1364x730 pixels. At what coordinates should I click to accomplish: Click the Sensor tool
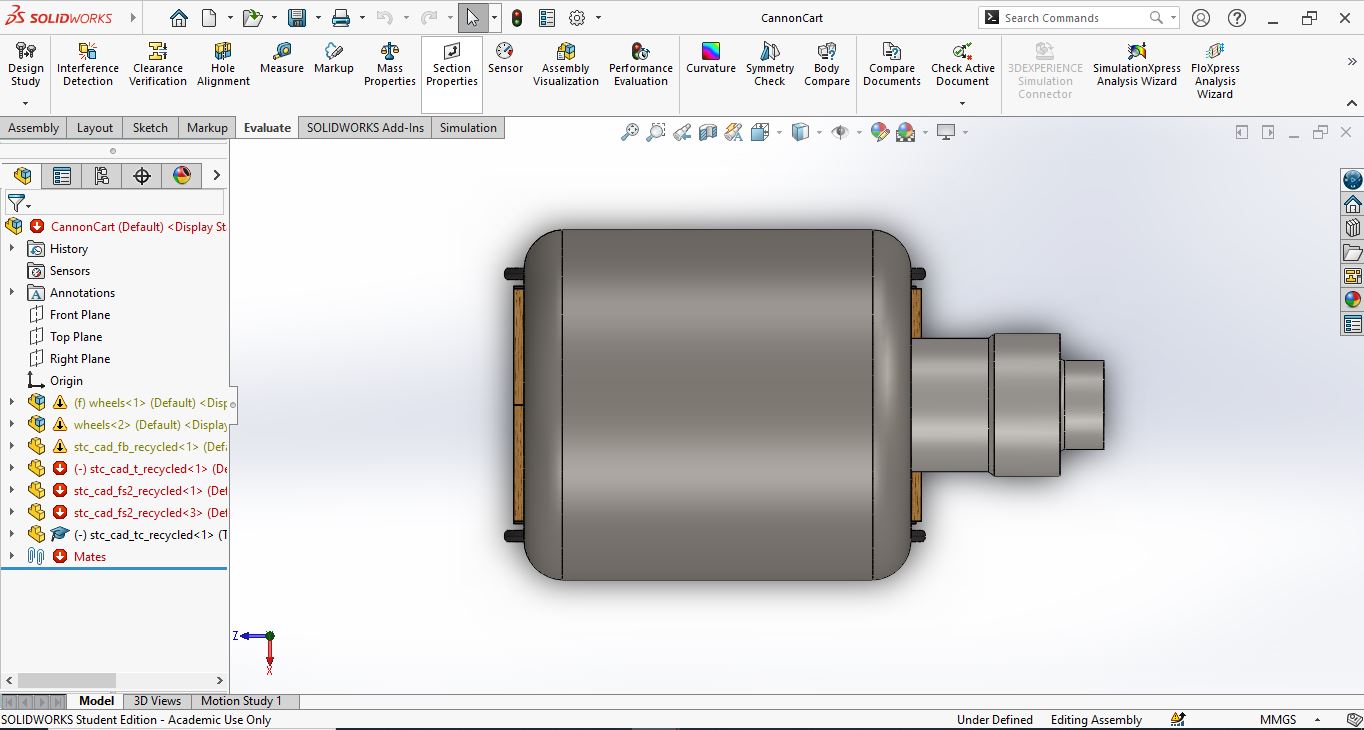(505, 58)
